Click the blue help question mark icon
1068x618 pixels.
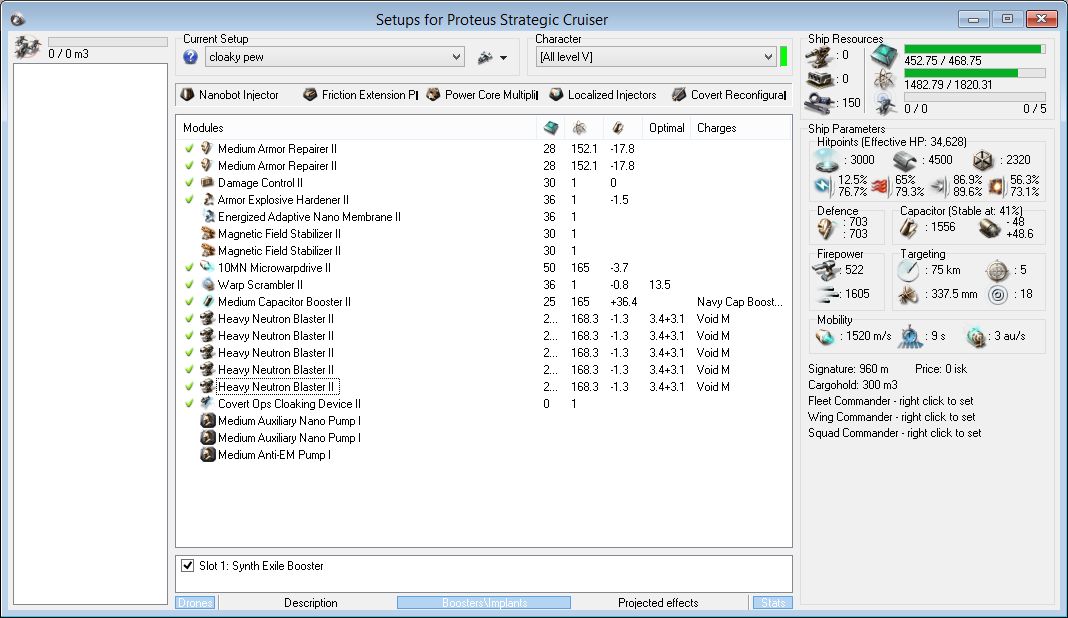pos(191,57)
